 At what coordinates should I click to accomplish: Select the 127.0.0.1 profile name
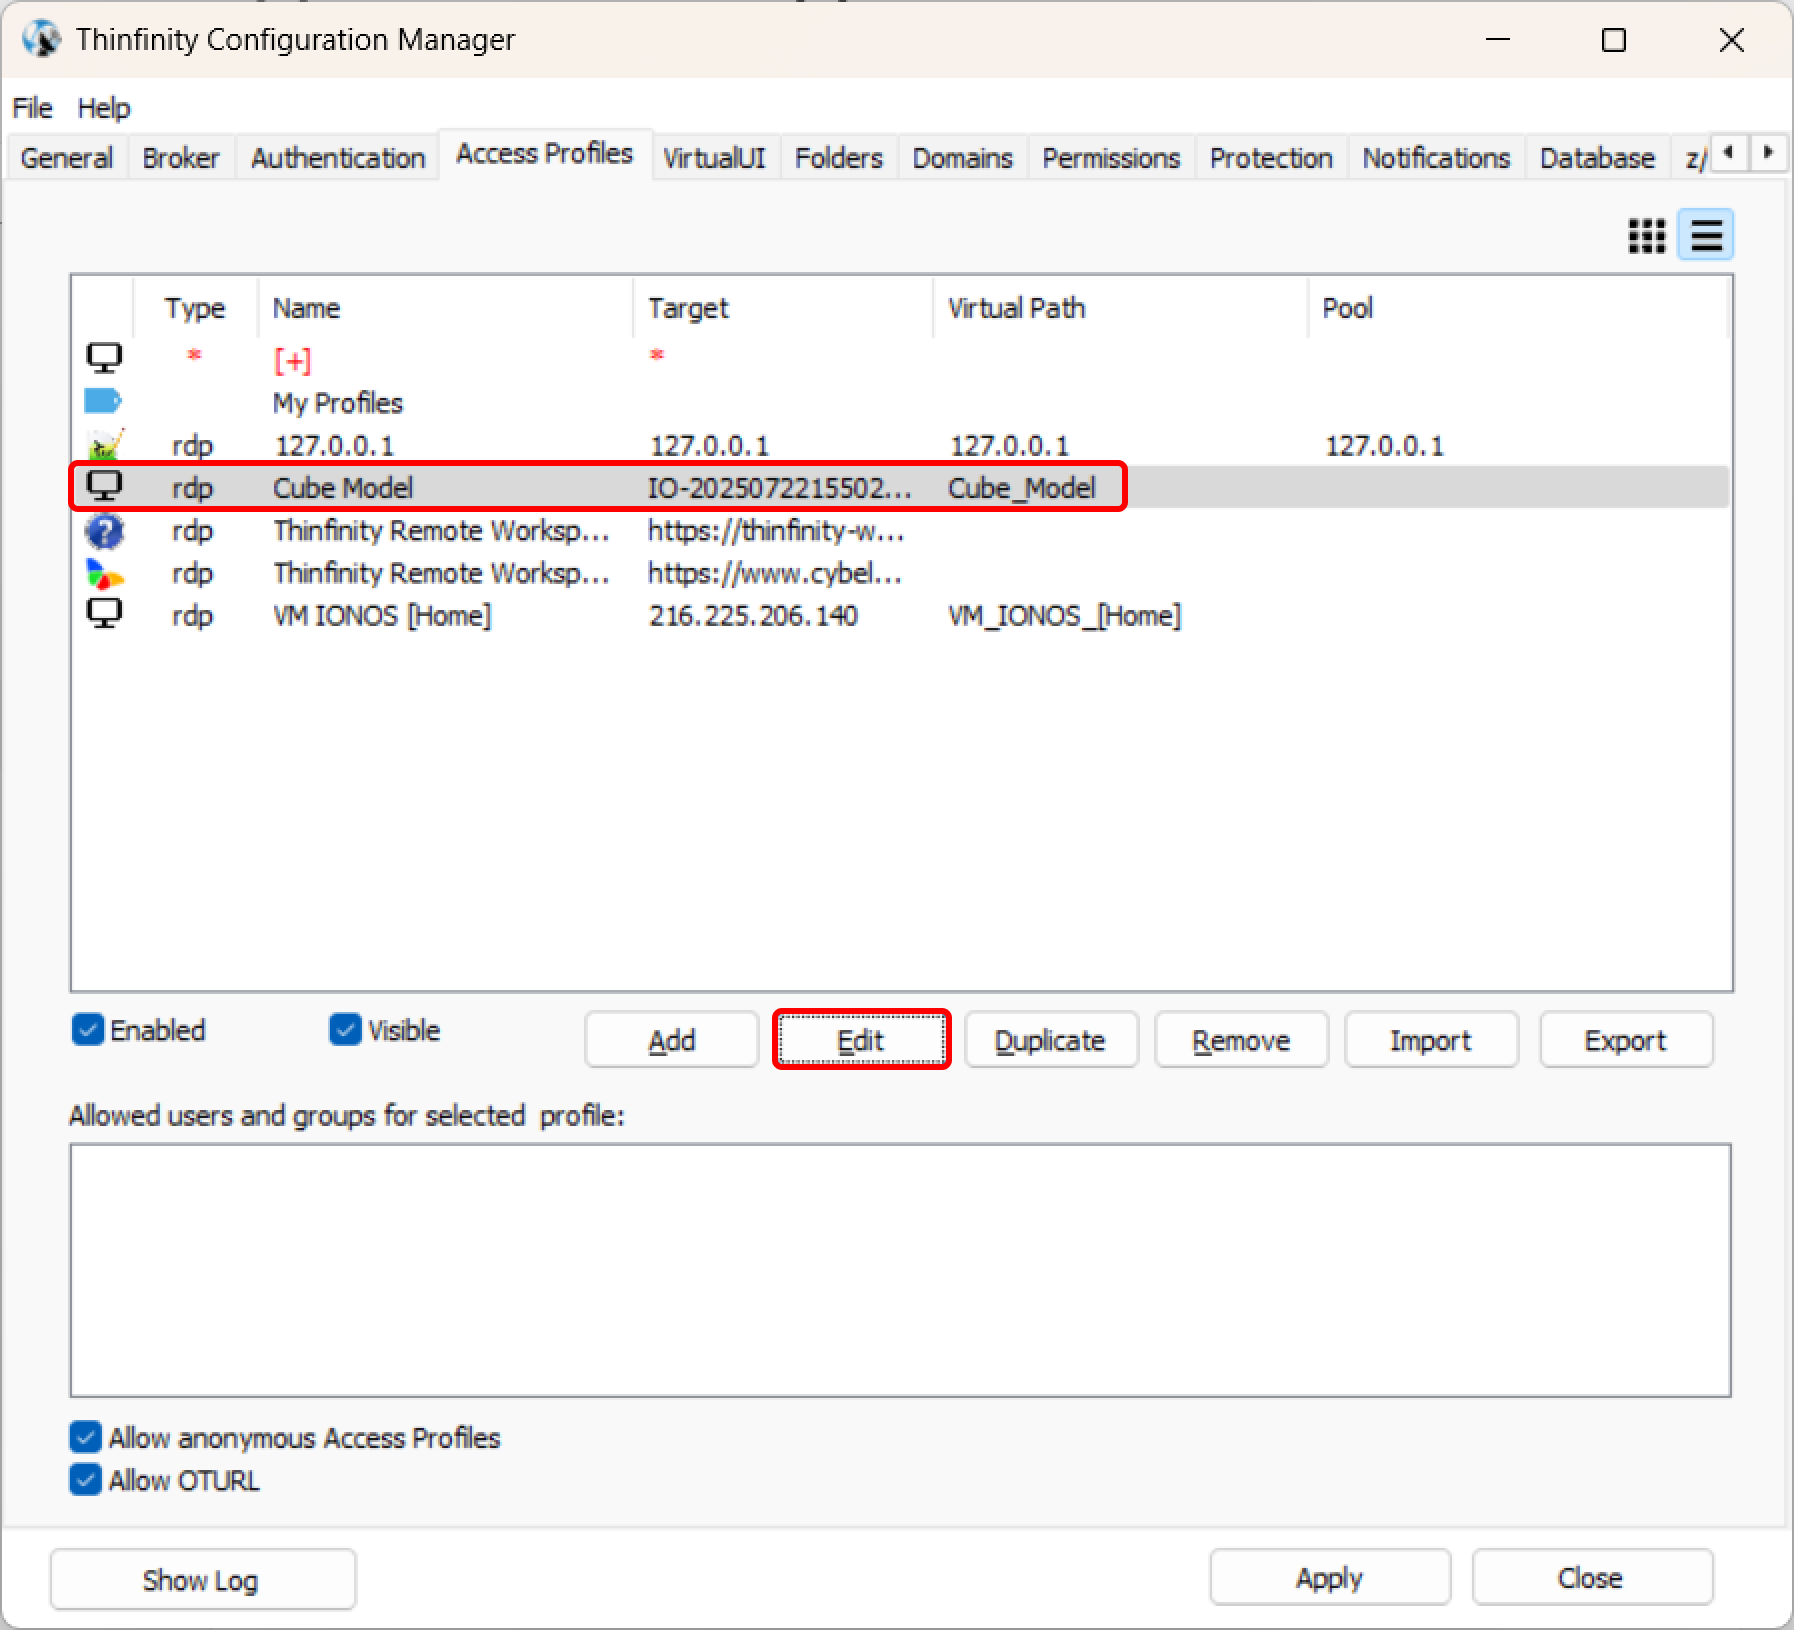tap(335, 445)
